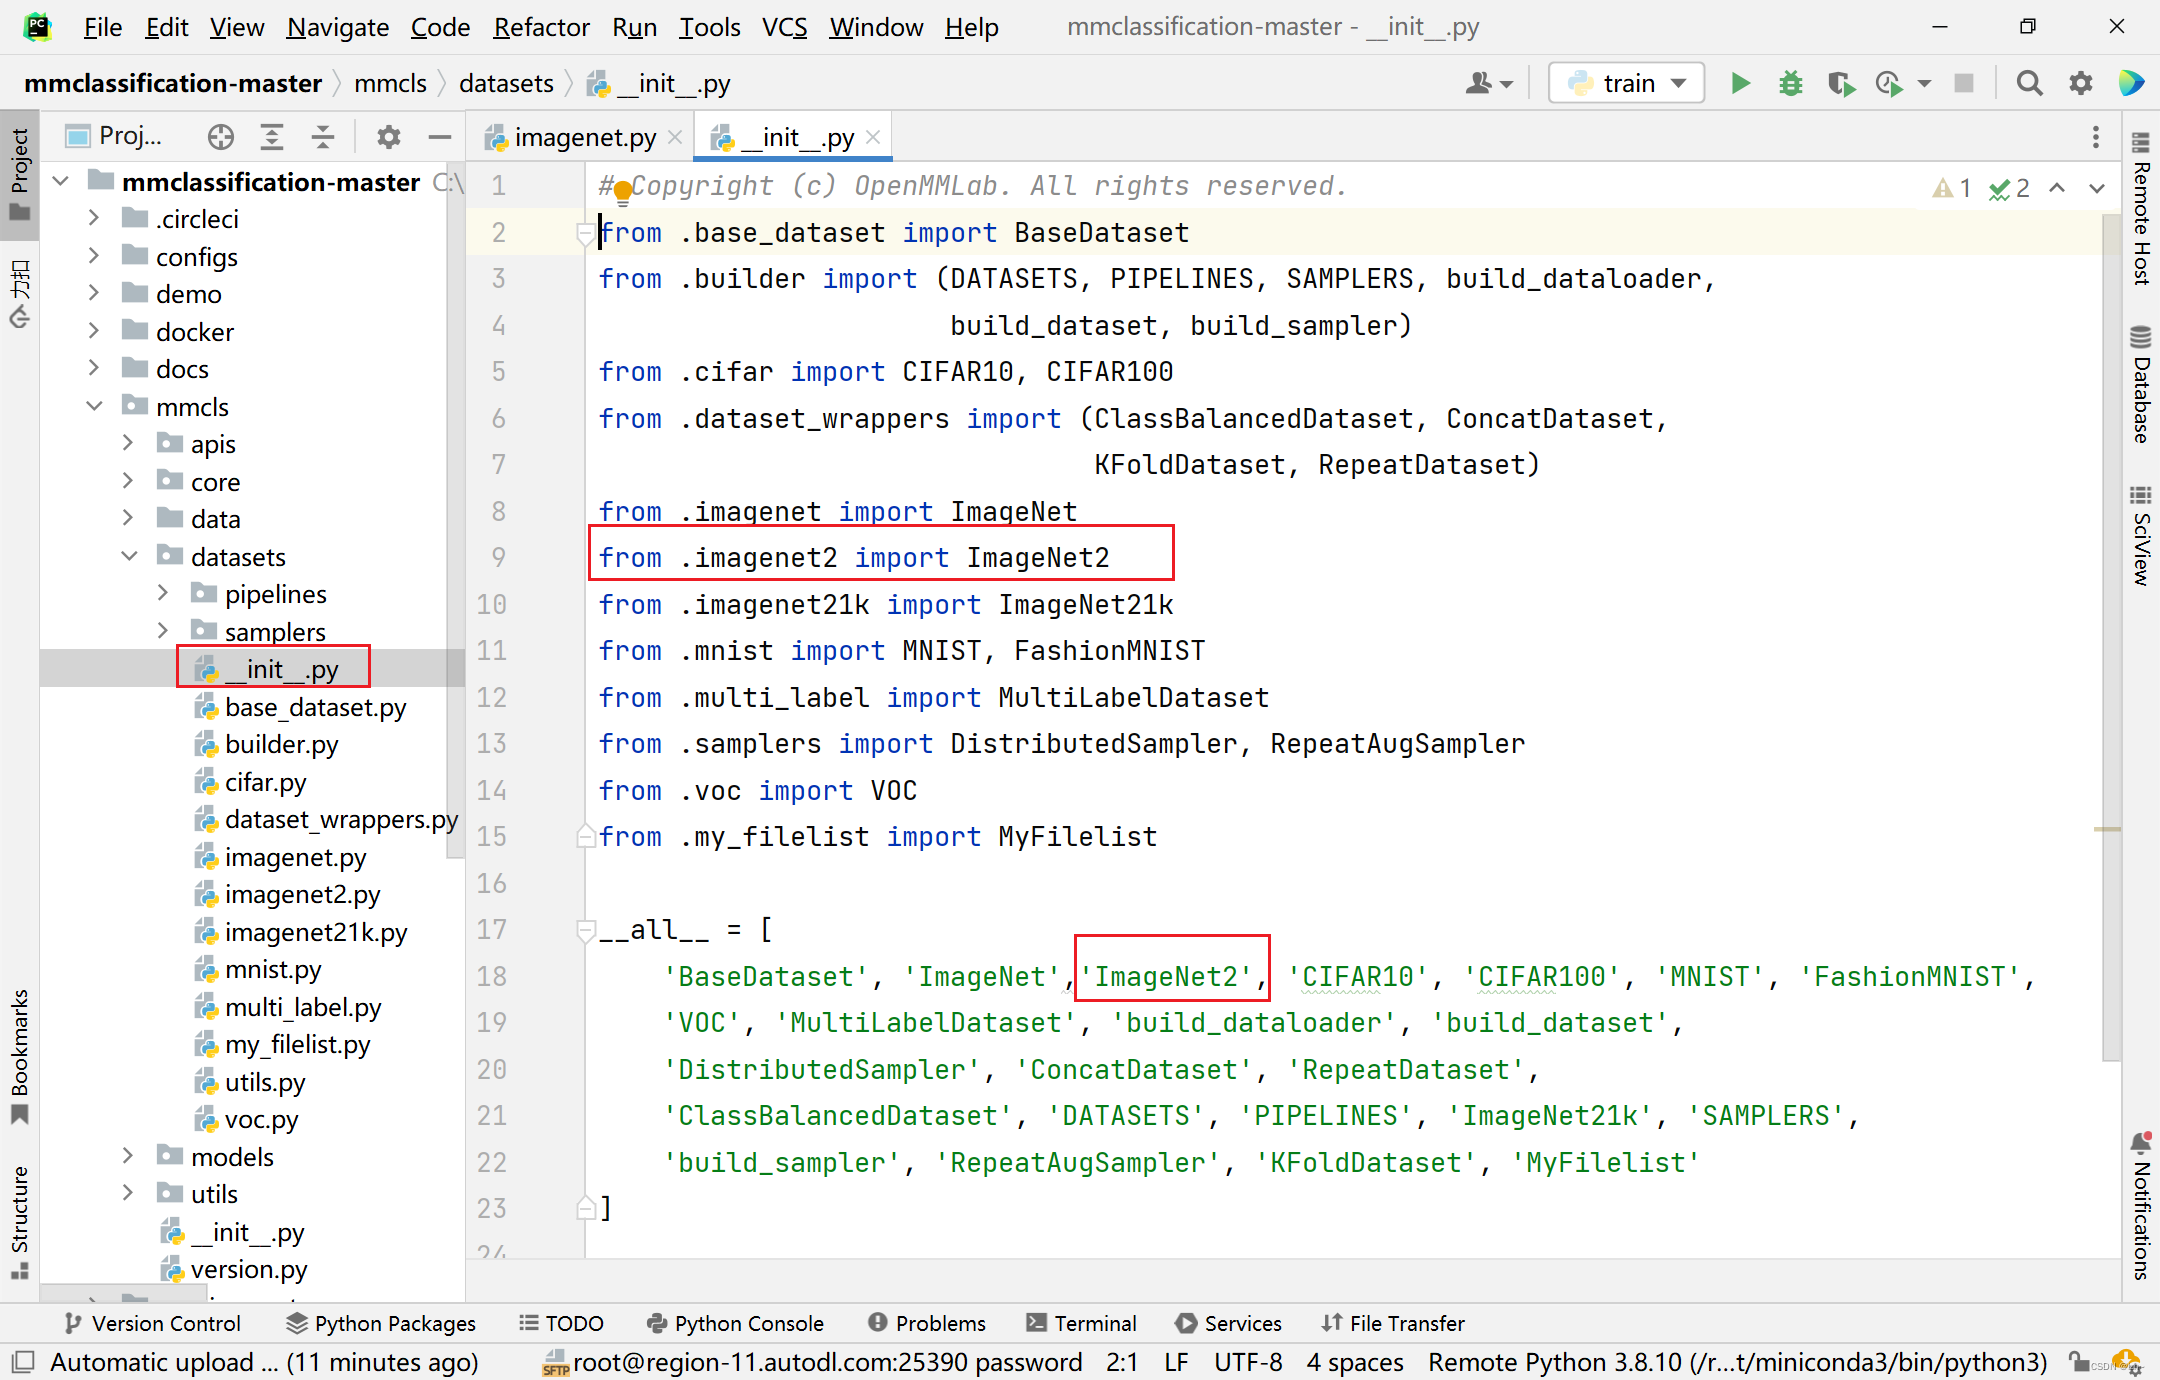The width and height of the screenshot is (2160, 1380).
Task: Open Search Everywhere magnifier
Action: (x=2029, y=83)
